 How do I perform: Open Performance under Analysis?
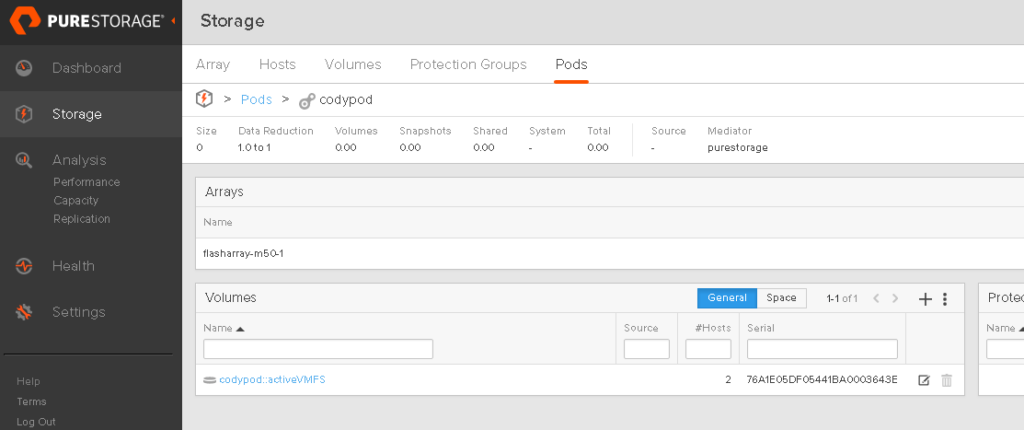point(87,182)
